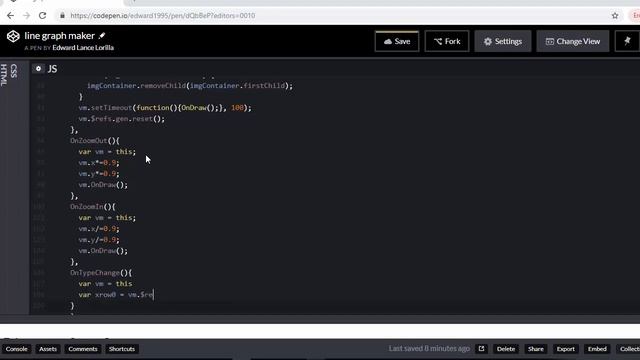The height and width of the screenshot is (360, 640).
Task: Switch to the CSS editor tab
Action: pos(14,71)
